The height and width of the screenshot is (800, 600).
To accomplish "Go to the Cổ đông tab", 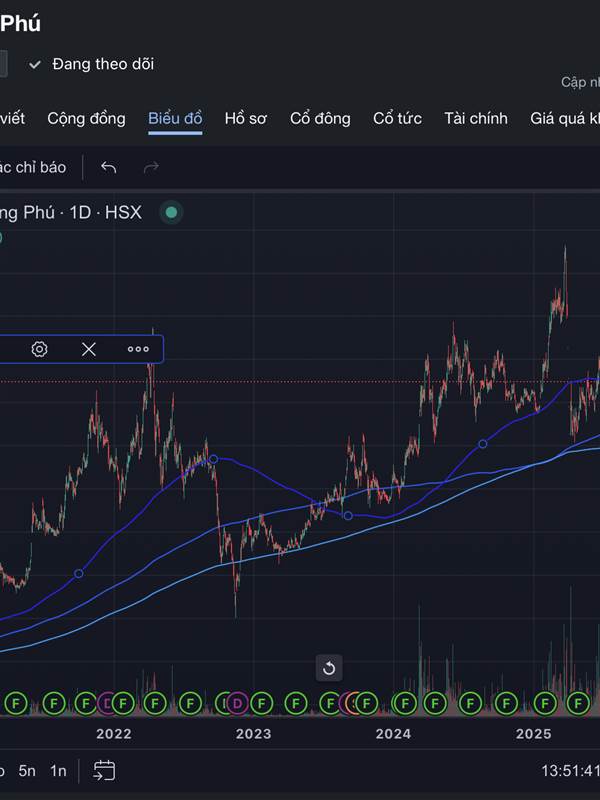I will coord(320,118).
